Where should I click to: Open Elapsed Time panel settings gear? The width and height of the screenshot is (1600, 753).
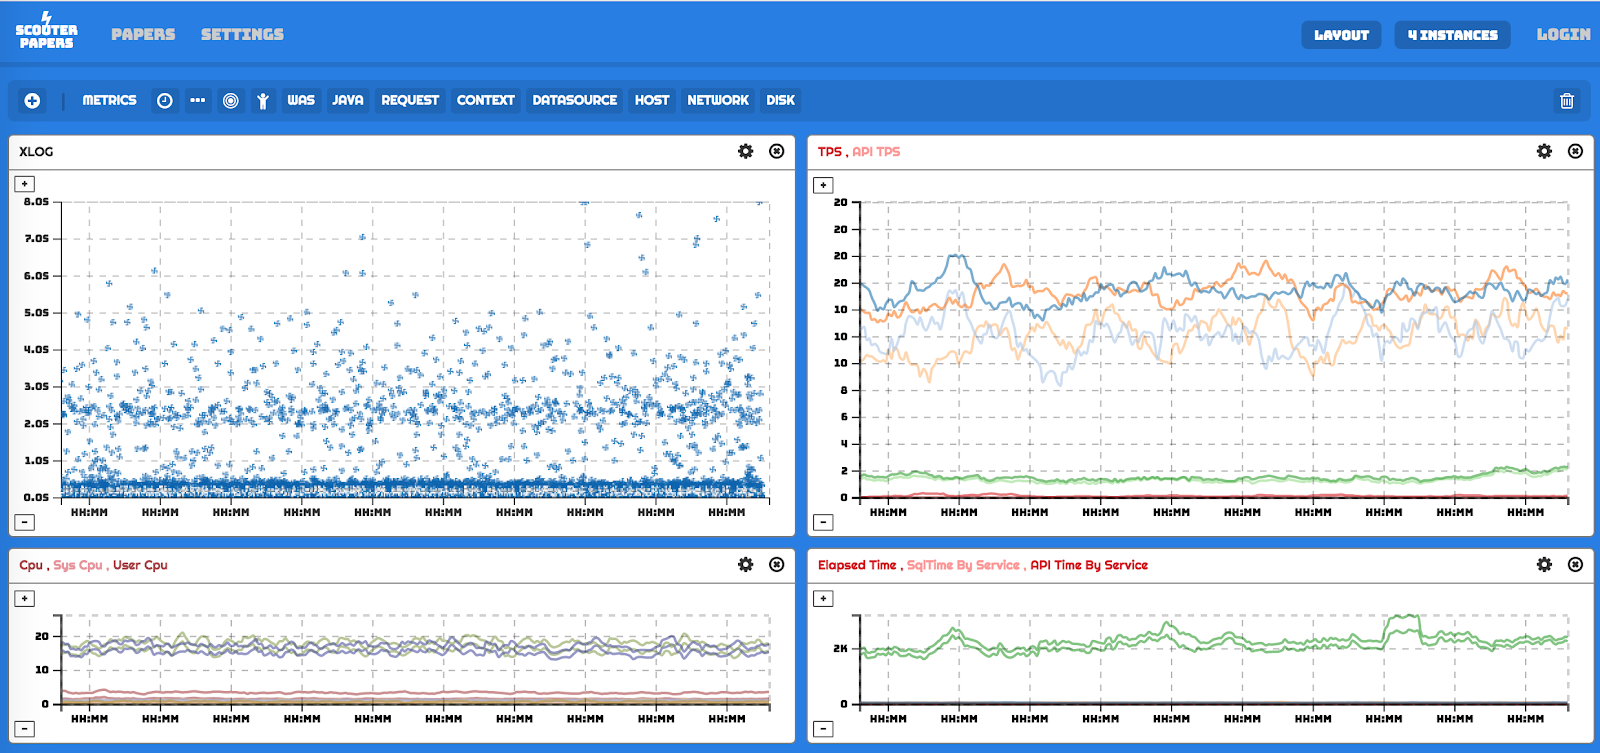click(1545, 564)
